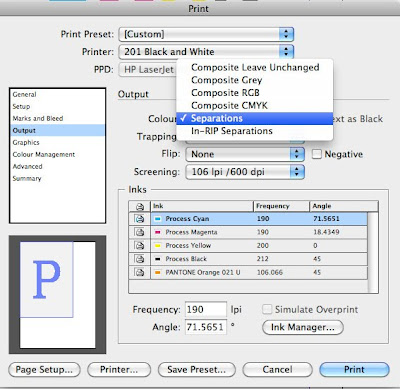Choose Composite Grey from colour menu
The image size is (400, 389).
click(x=255, y=80)
